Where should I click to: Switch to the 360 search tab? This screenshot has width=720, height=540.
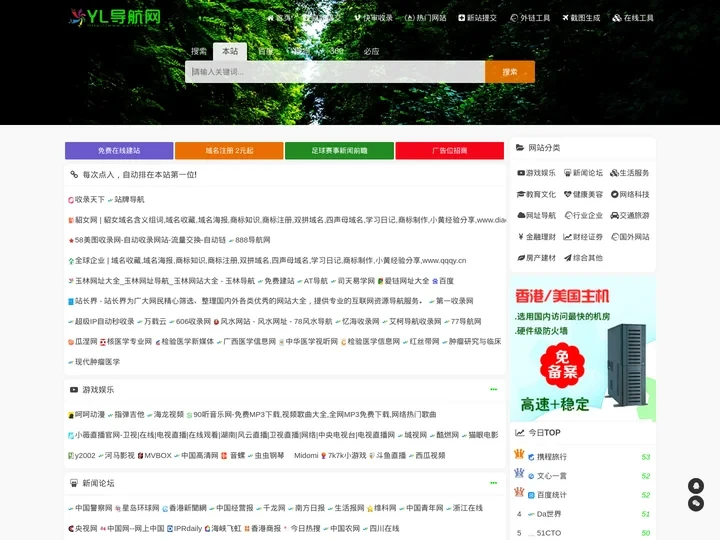click(337, 51)
